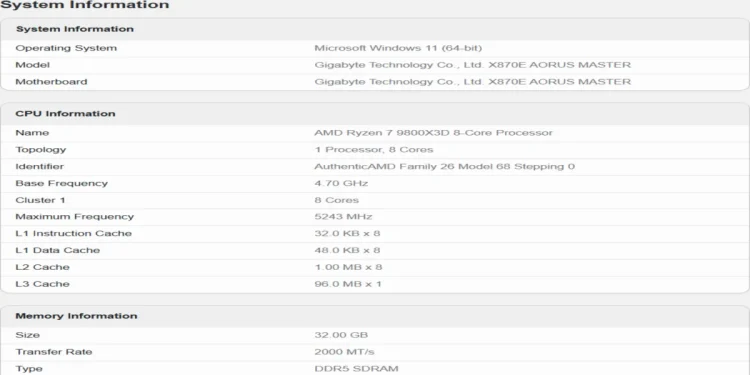Select the Base Frequency 4.70 GHz value
The width and height of the screenshot is (750, 375).
point(341,183)
